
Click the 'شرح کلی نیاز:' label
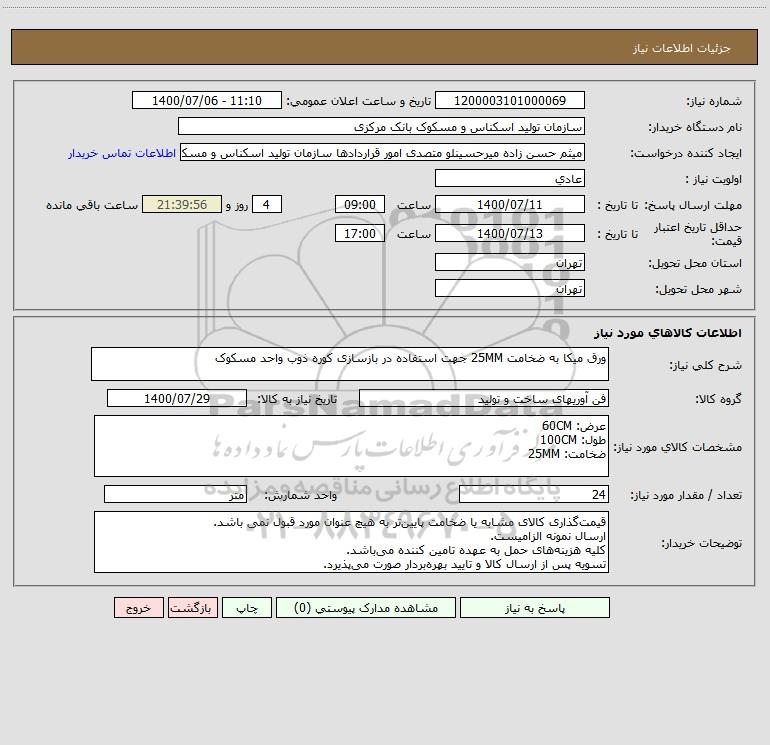(x=706, y=365)
